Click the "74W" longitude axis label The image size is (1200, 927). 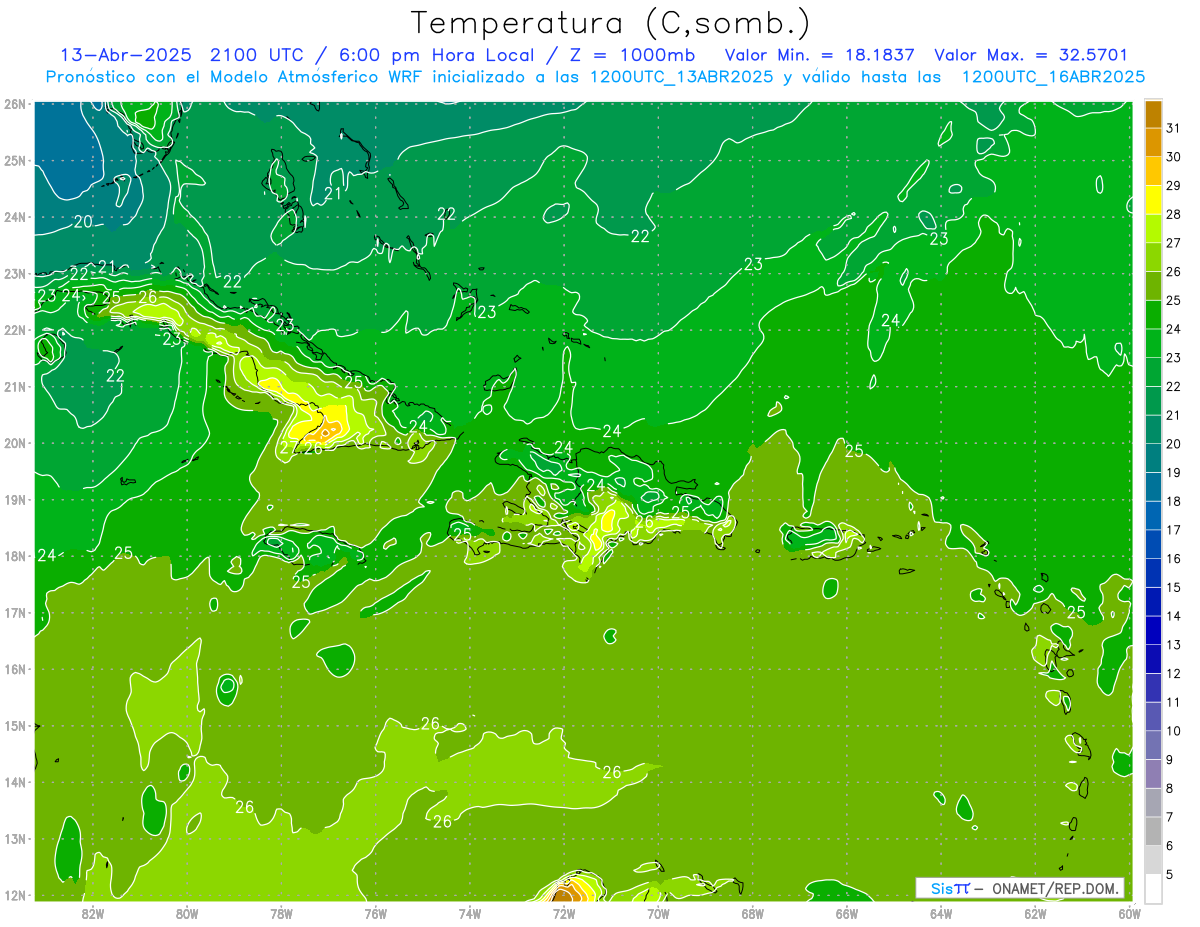(469, 913)
